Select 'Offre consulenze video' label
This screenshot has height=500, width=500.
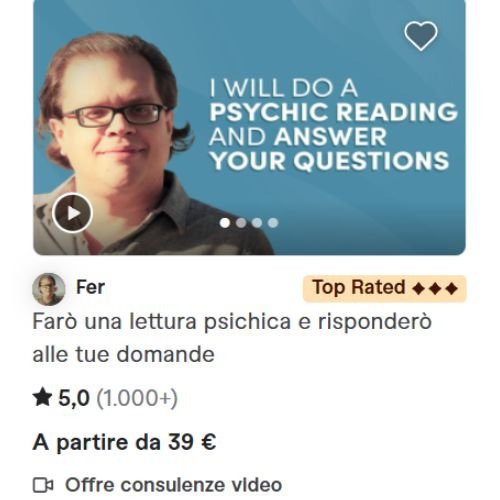(173, 485)
